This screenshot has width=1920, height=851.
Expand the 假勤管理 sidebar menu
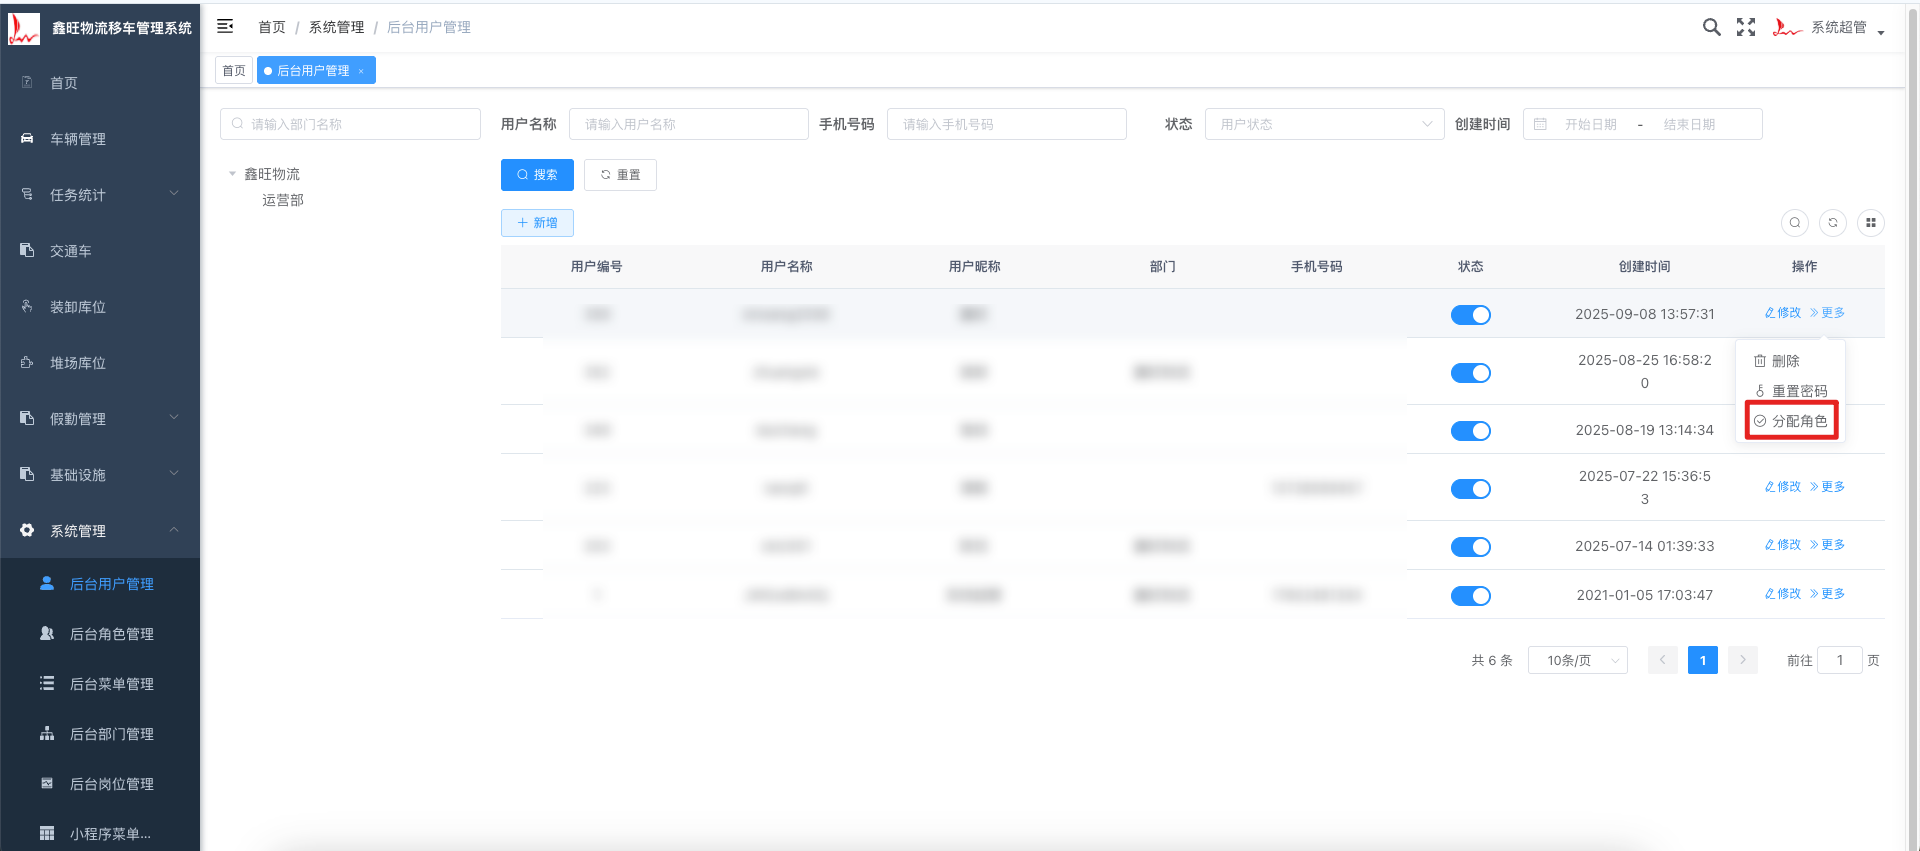100,419
